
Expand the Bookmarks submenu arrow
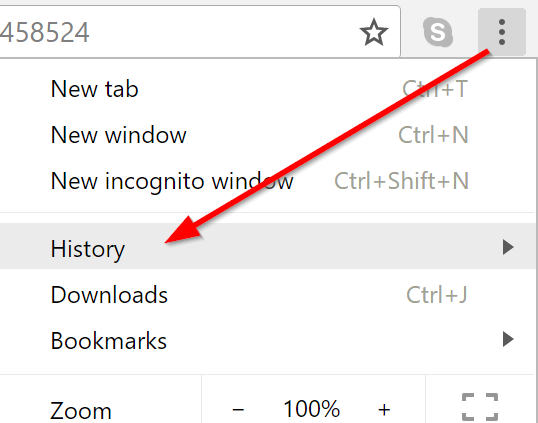tap(508, 339)
